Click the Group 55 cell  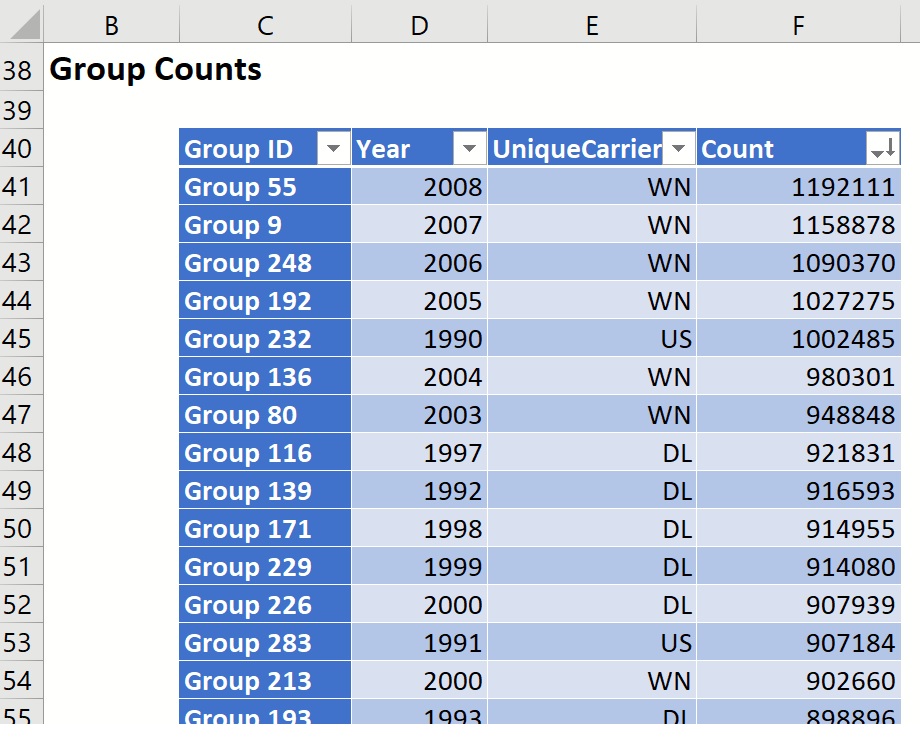pyautogui.click(x=265, y=187)
